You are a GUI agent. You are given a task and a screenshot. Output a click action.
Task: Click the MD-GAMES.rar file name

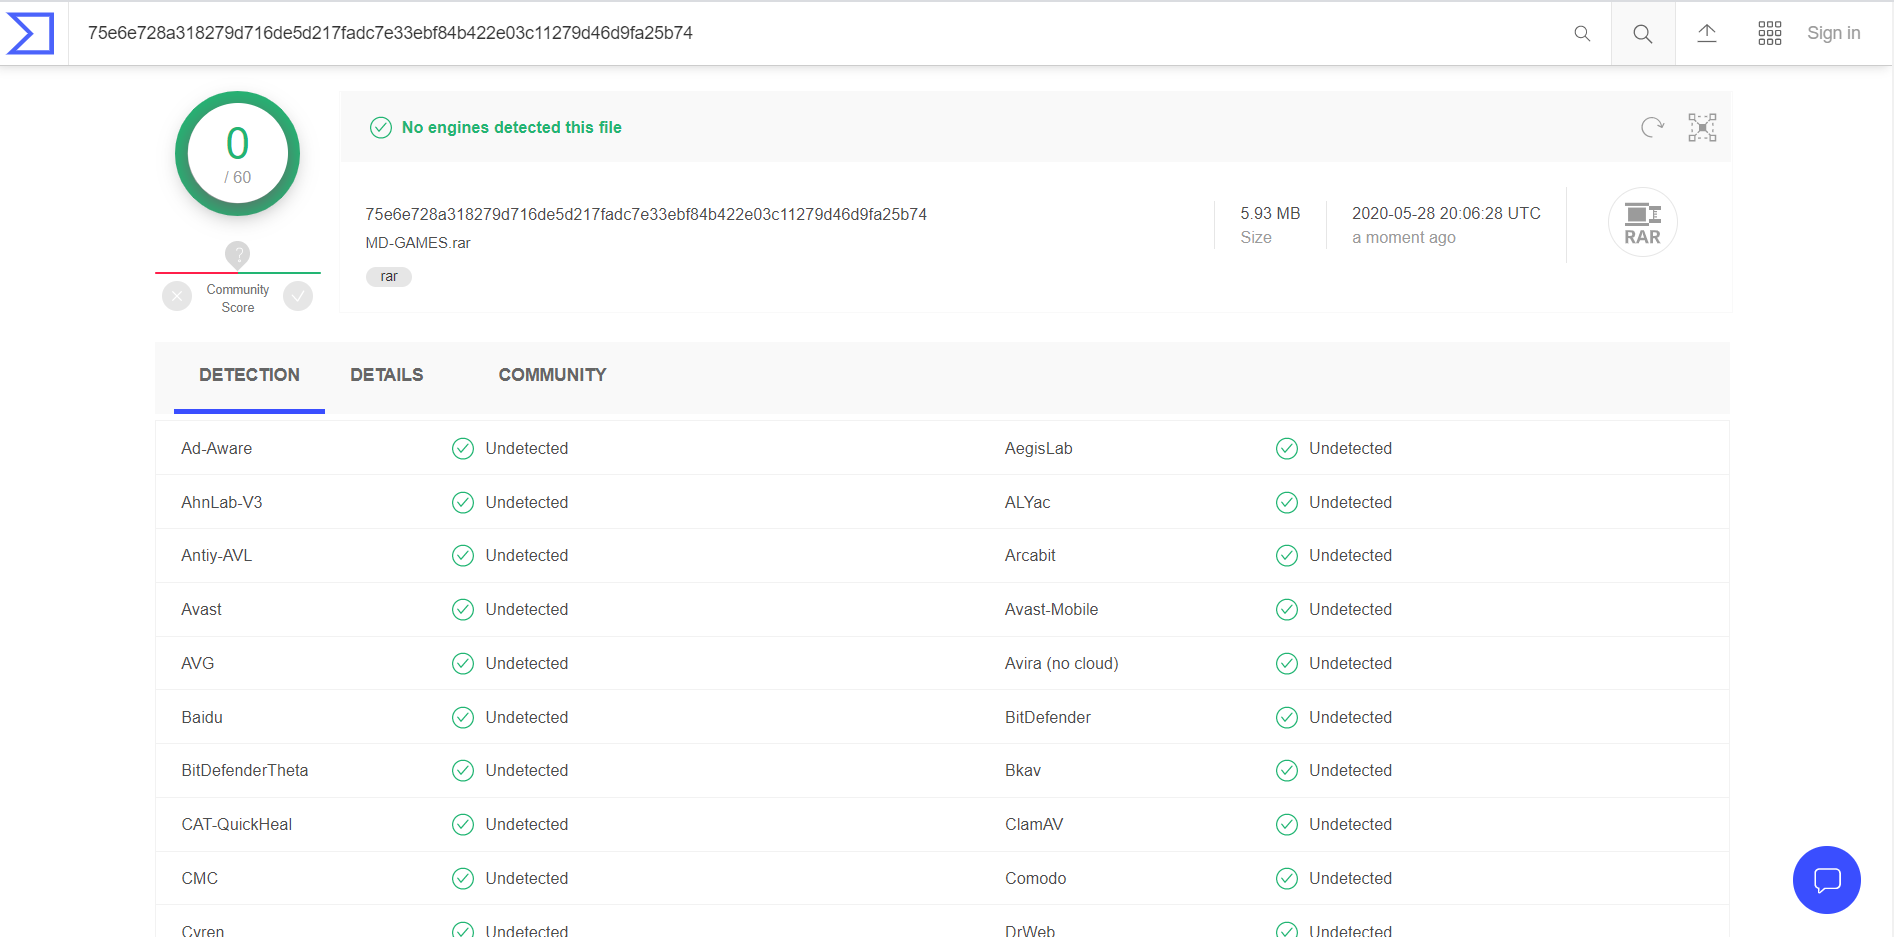(x=418, y=243)
